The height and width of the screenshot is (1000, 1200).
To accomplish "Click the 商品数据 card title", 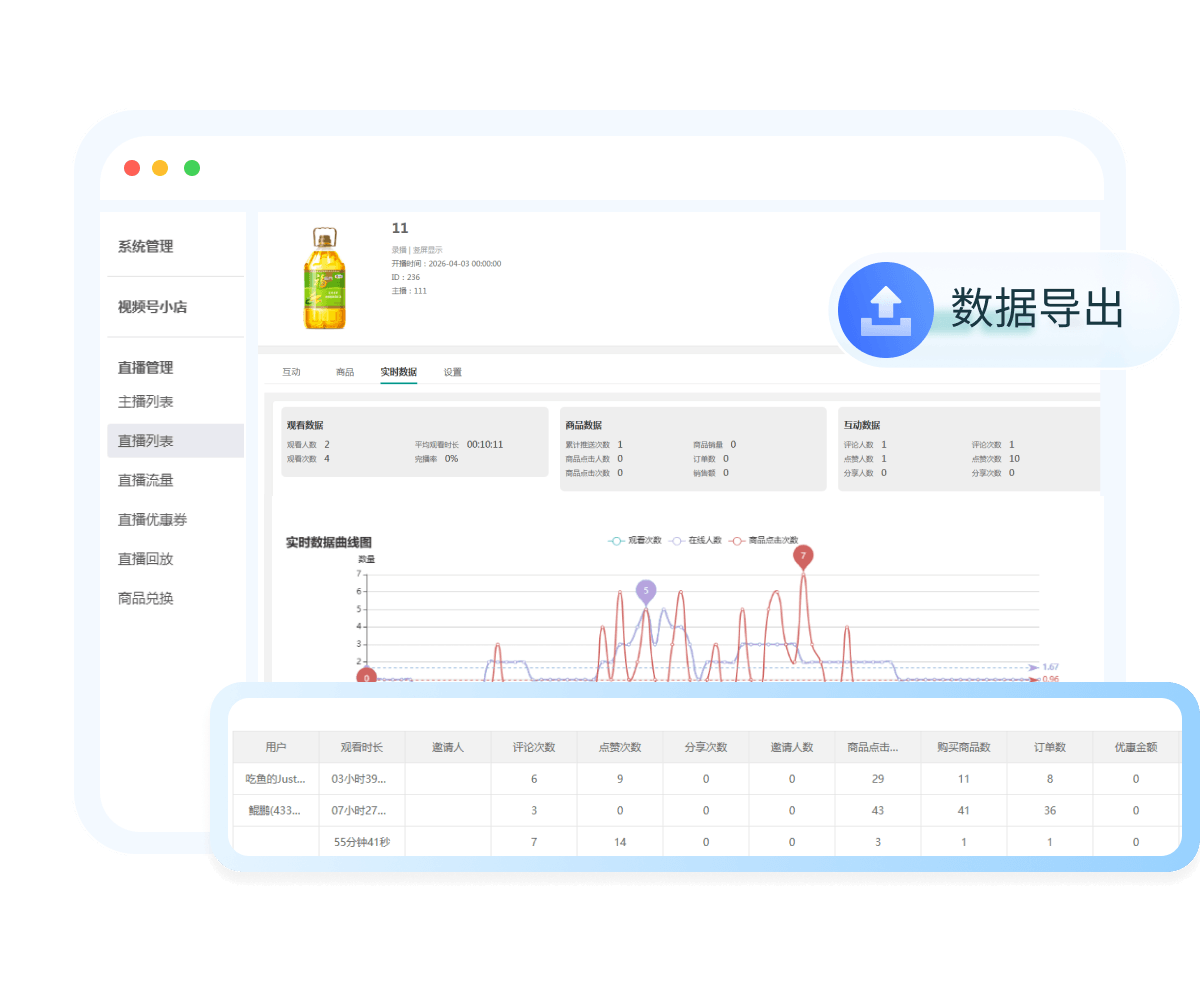I will pos(583,425).
